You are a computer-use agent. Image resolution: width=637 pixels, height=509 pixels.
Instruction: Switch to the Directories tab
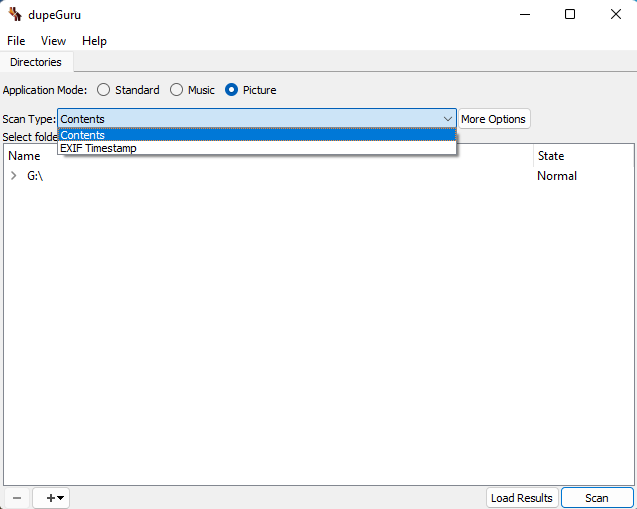tap(36, 62)
